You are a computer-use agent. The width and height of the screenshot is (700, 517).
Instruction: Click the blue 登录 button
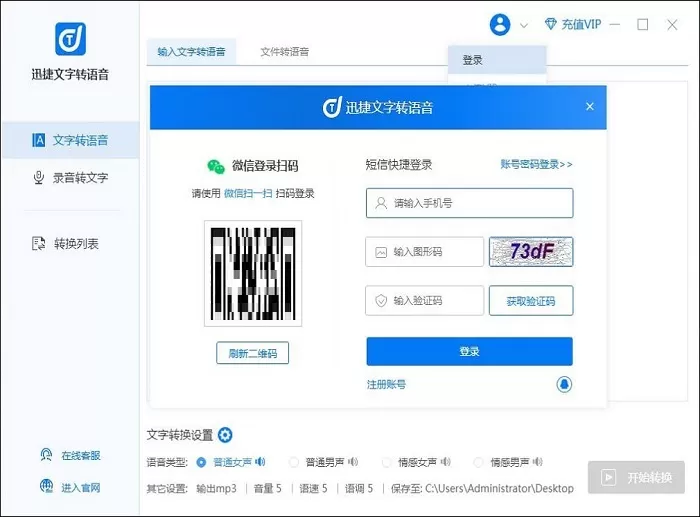pos(470,351)
